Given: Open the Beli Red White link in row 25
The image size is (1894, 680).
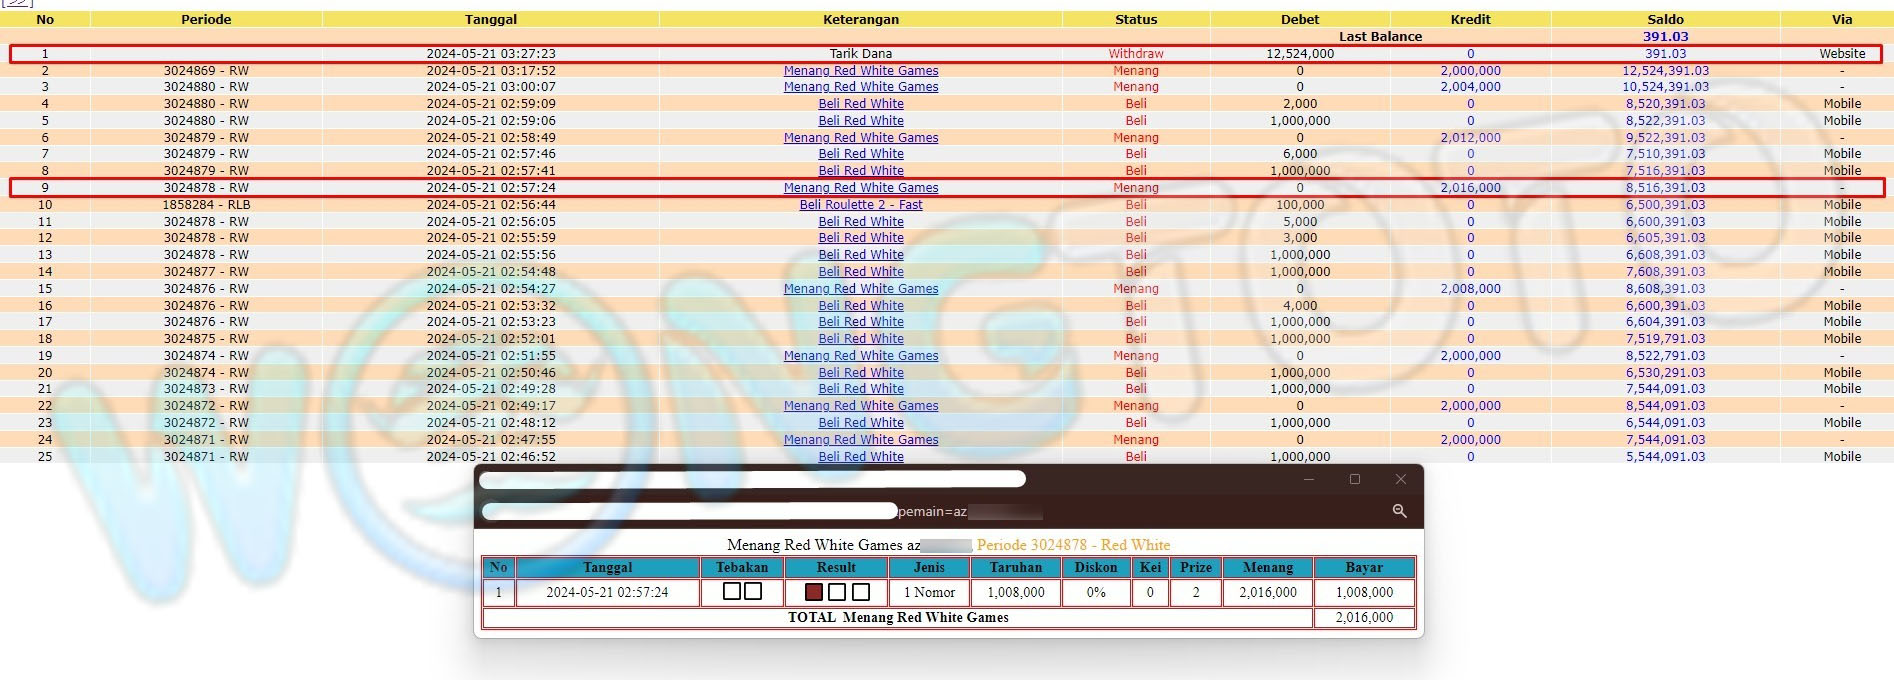Looking at the screenshot, I should click(860, 457).
